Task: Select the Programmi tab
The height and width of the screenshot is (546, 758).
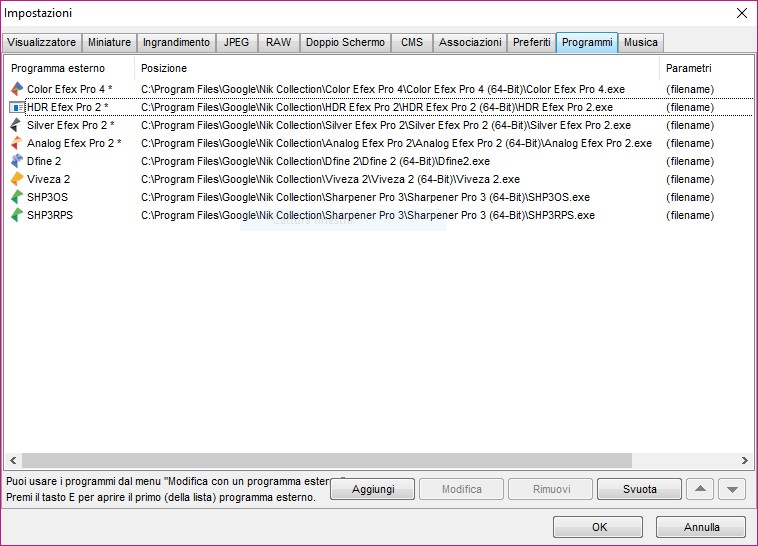Action: pos(587,42)
